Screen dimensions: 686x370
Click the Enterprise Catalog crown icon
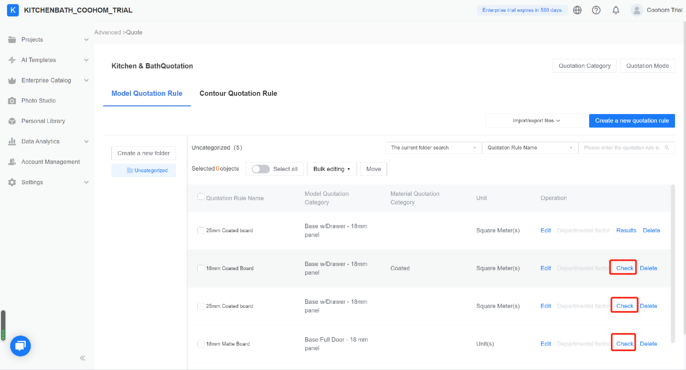[x=12, y=80]
